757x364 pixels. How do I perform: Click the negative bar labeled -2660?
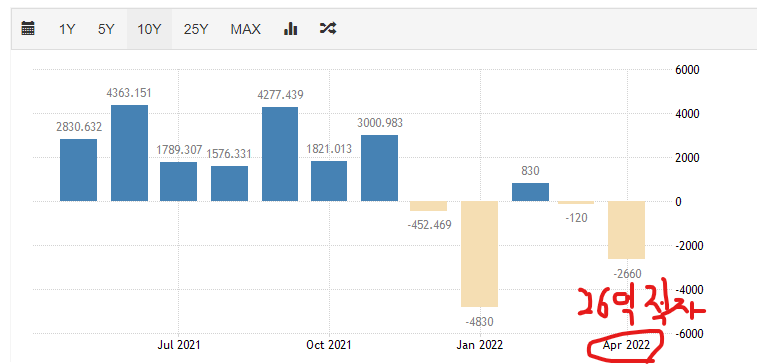pos(627,230)
